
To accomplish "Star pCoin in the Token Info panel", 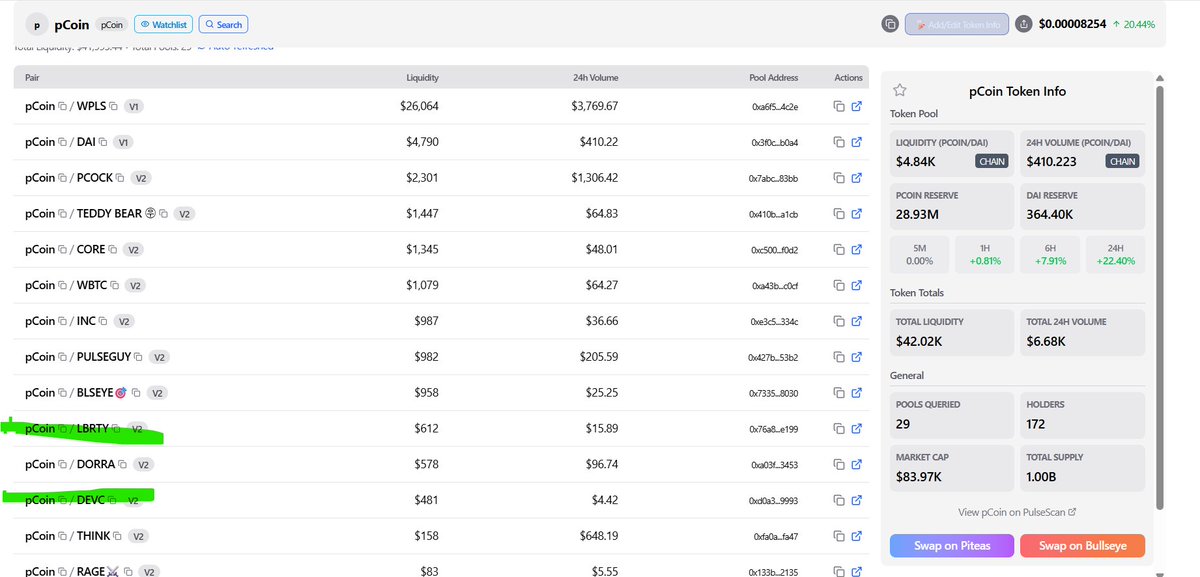I will pos(900,90).
